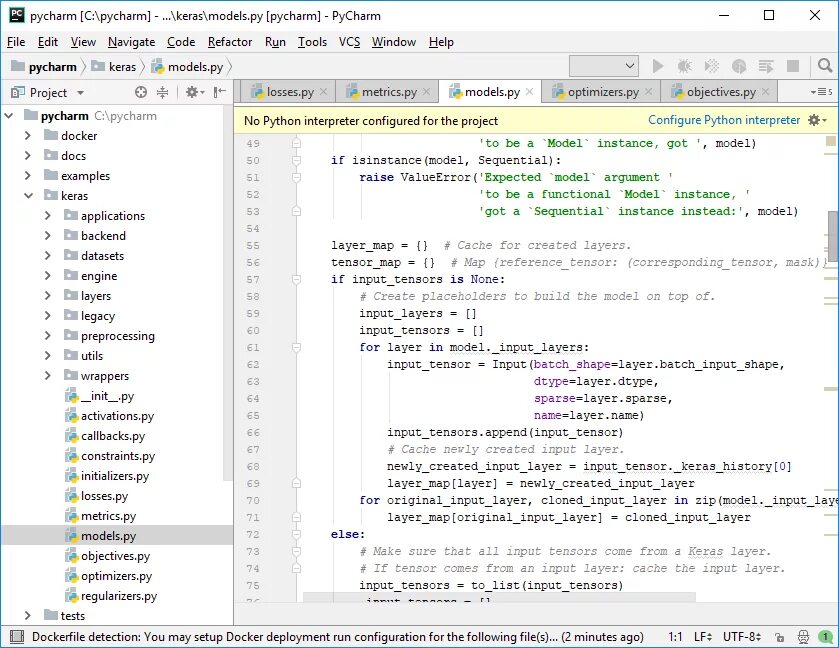Open the File menu
This screenshot has height=648, width=839.
pos(16,42)
